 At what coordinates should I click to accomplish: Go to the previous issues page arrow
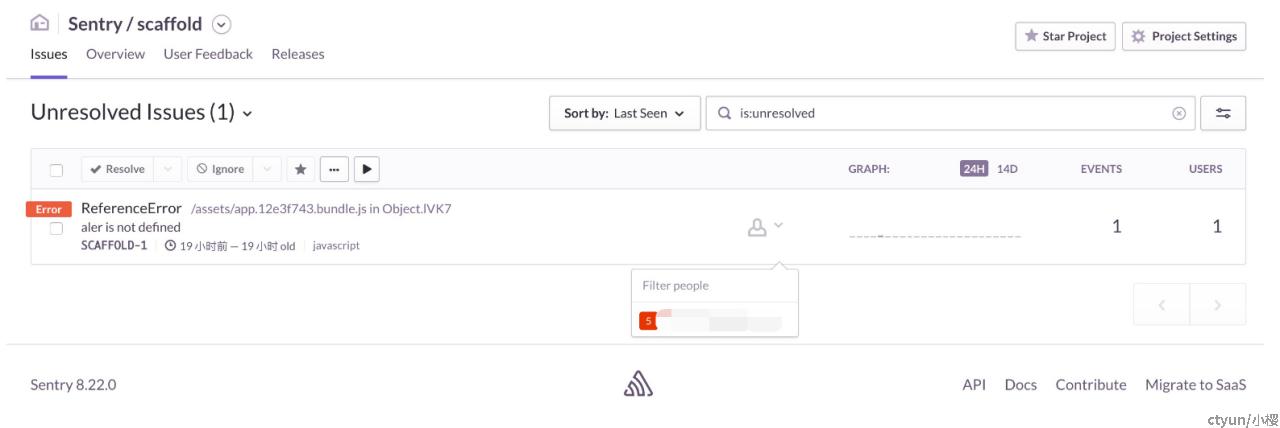[x=1161, y=305]
